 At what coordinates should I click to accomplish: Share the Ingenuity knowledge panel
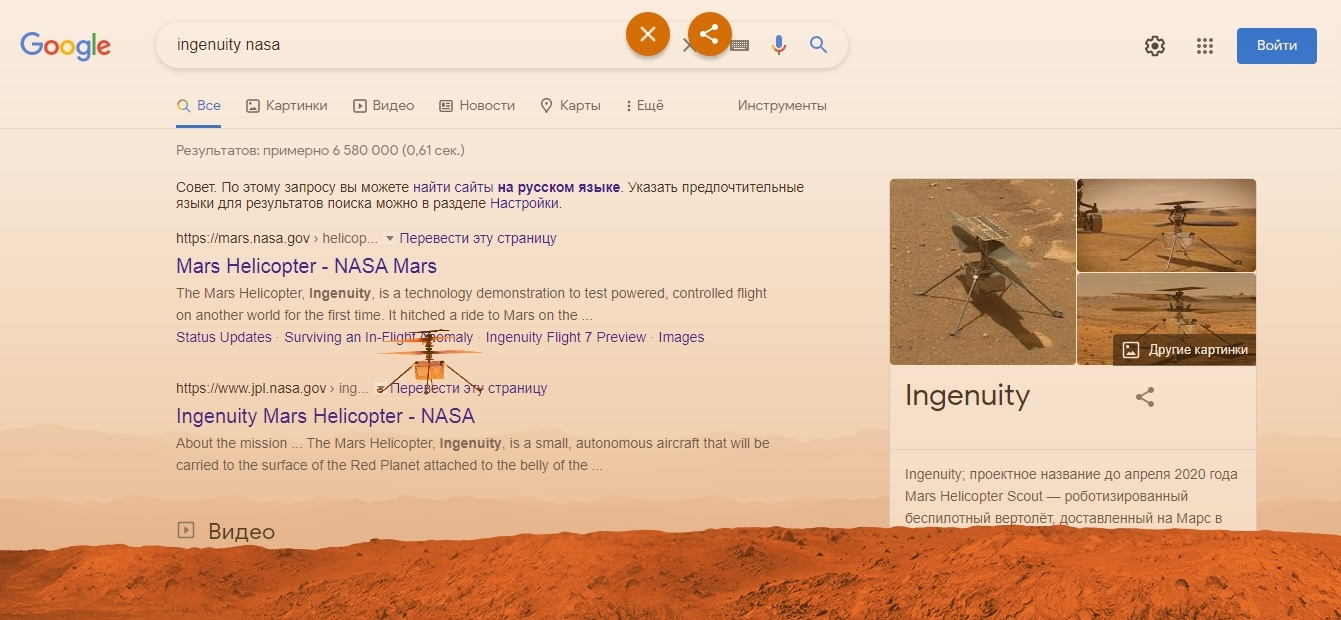pos(1145,397)
